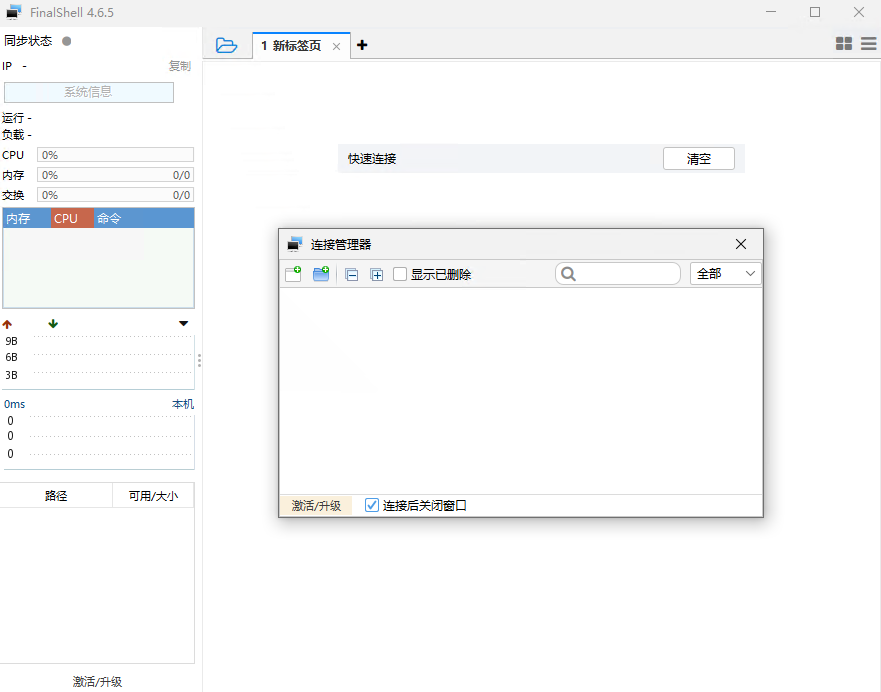Click the 清空 button in quick connect
Screen dimensions: 881x692
point(698,158)
